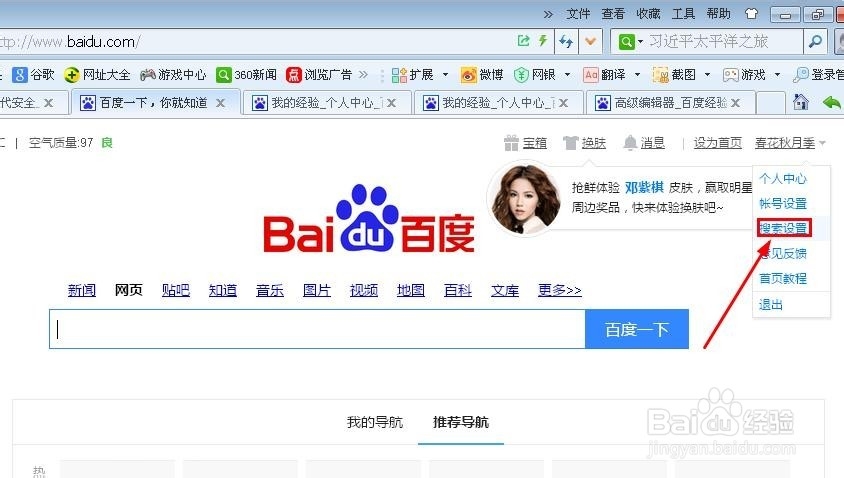Click the green lightning speed mode icon

[x=543, y=41]
